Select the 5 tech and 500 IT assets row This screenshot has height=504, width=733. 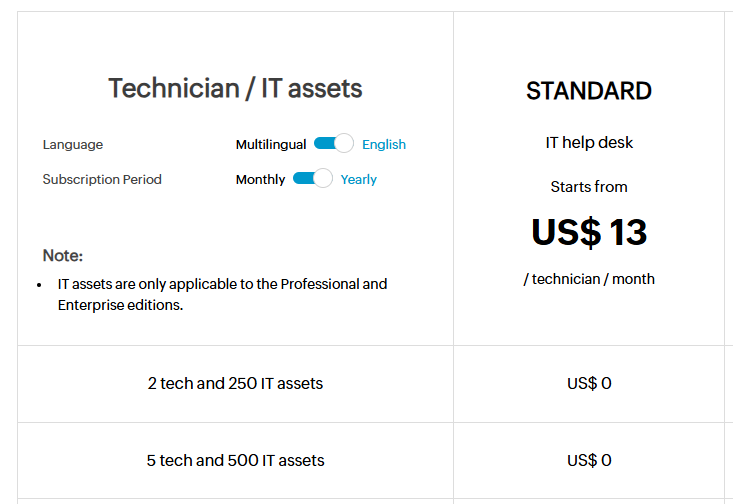(235, 460)
